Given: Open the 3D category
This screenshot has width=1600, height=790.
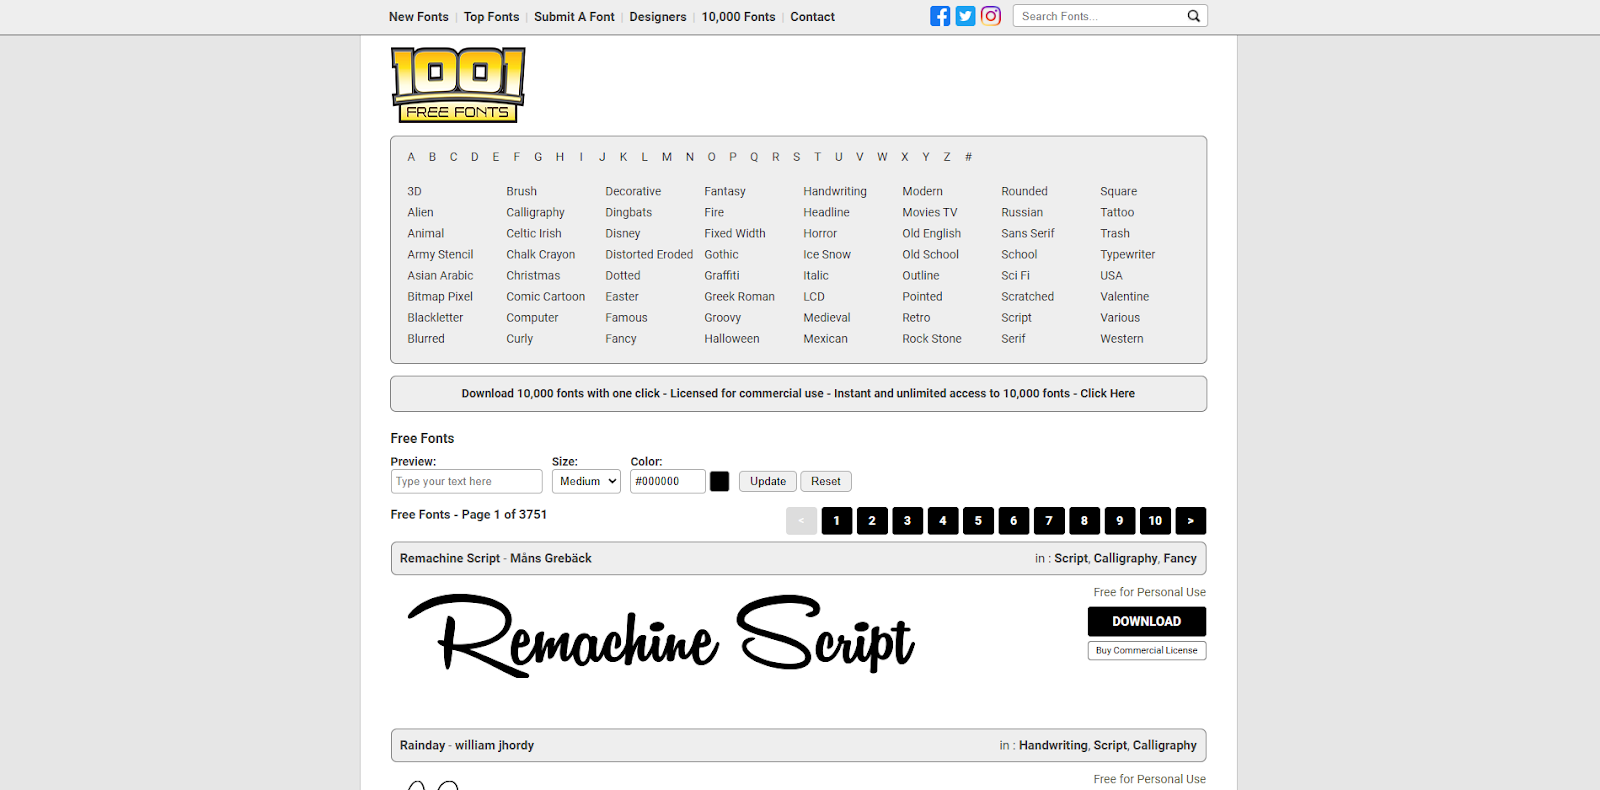Looking at the screenshot, I should (414, 191).
